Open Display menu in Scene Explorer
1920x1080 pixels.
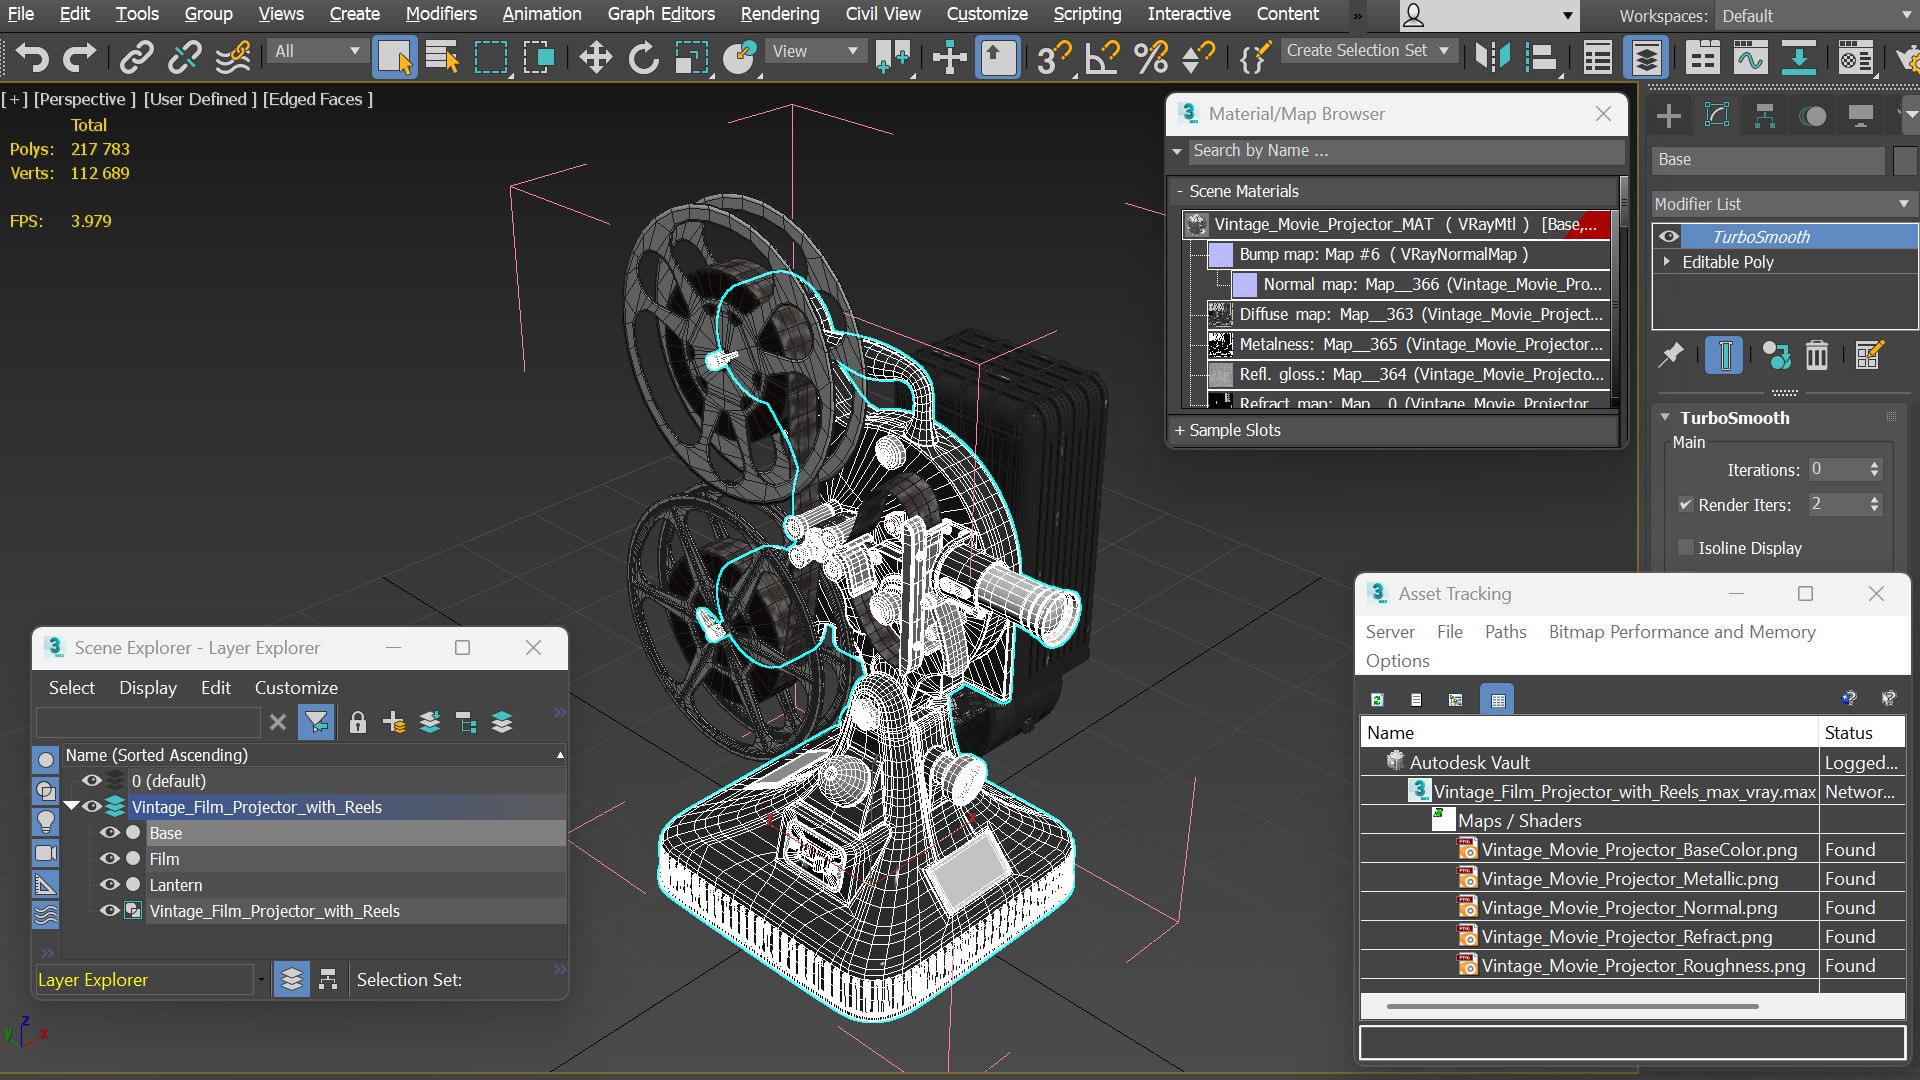pyautogui.click(x=148, y=687)
